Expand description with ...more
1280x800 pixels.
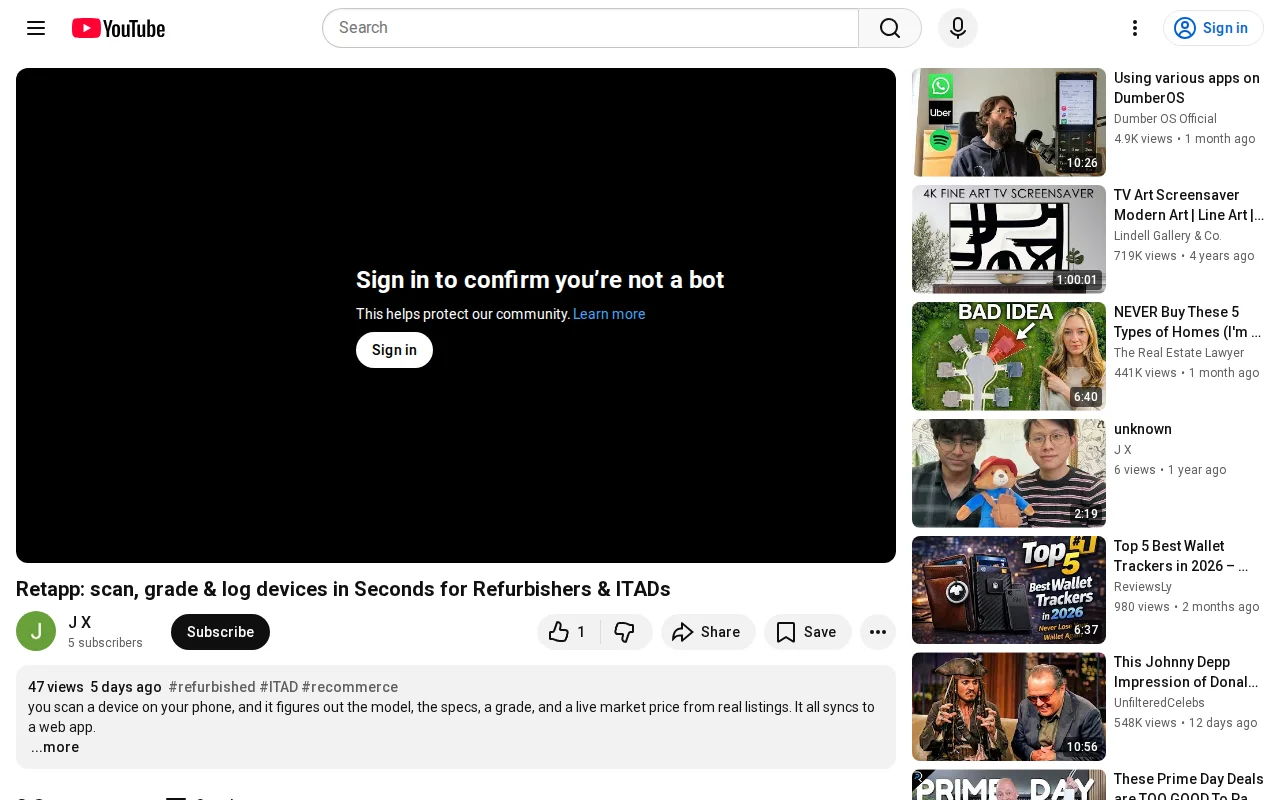55,747
